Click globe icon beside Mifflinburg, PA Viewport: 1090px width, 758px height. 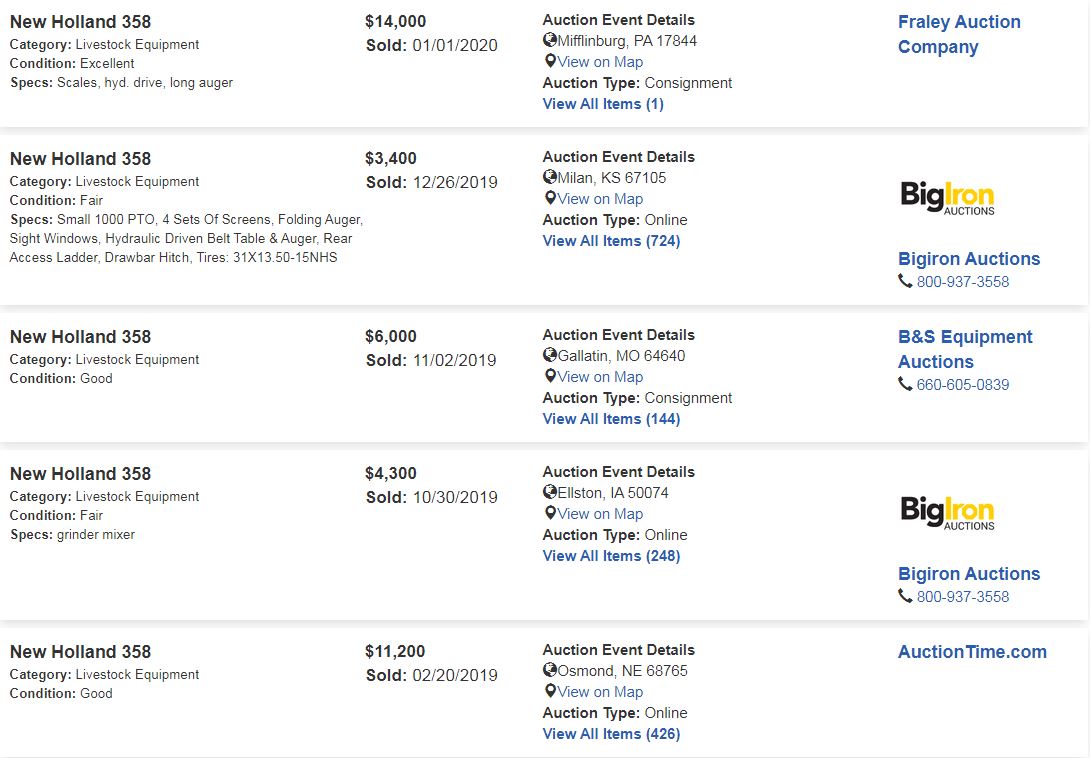point(550,41)
